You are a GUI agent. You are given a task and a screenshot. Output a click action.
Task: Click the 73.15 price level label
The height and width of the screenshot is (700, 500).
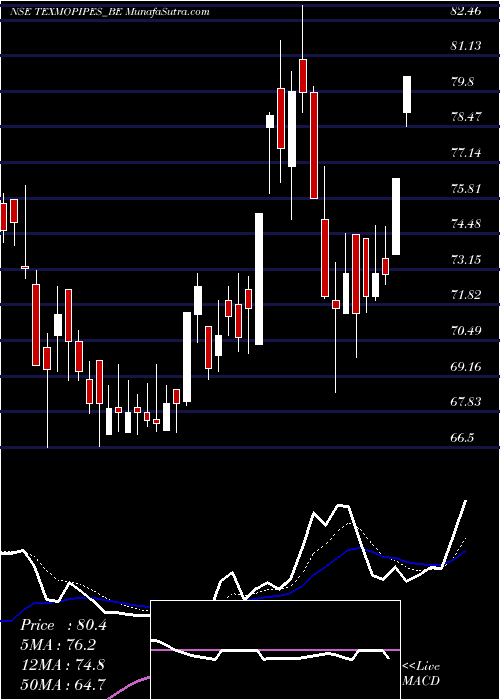coord(466,259)
